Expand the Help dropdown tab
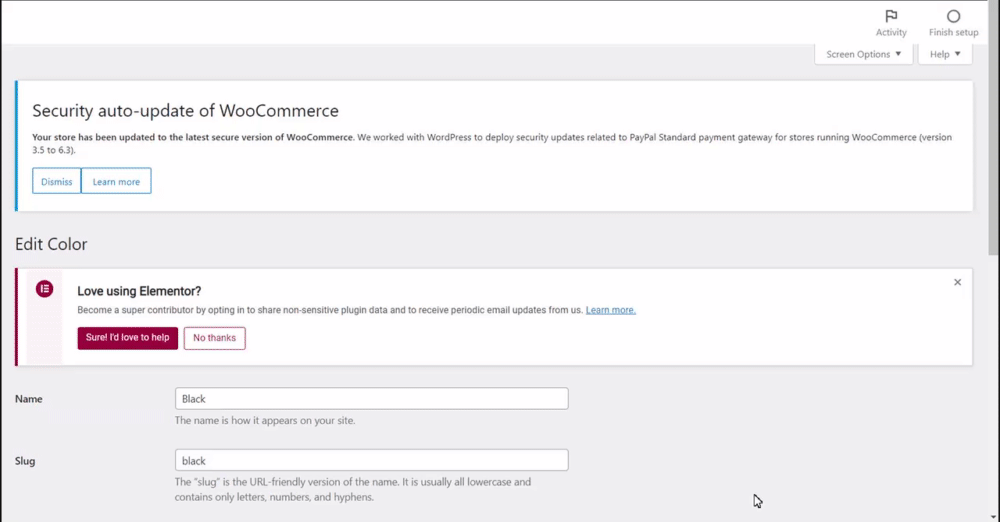 pos(945,54)
